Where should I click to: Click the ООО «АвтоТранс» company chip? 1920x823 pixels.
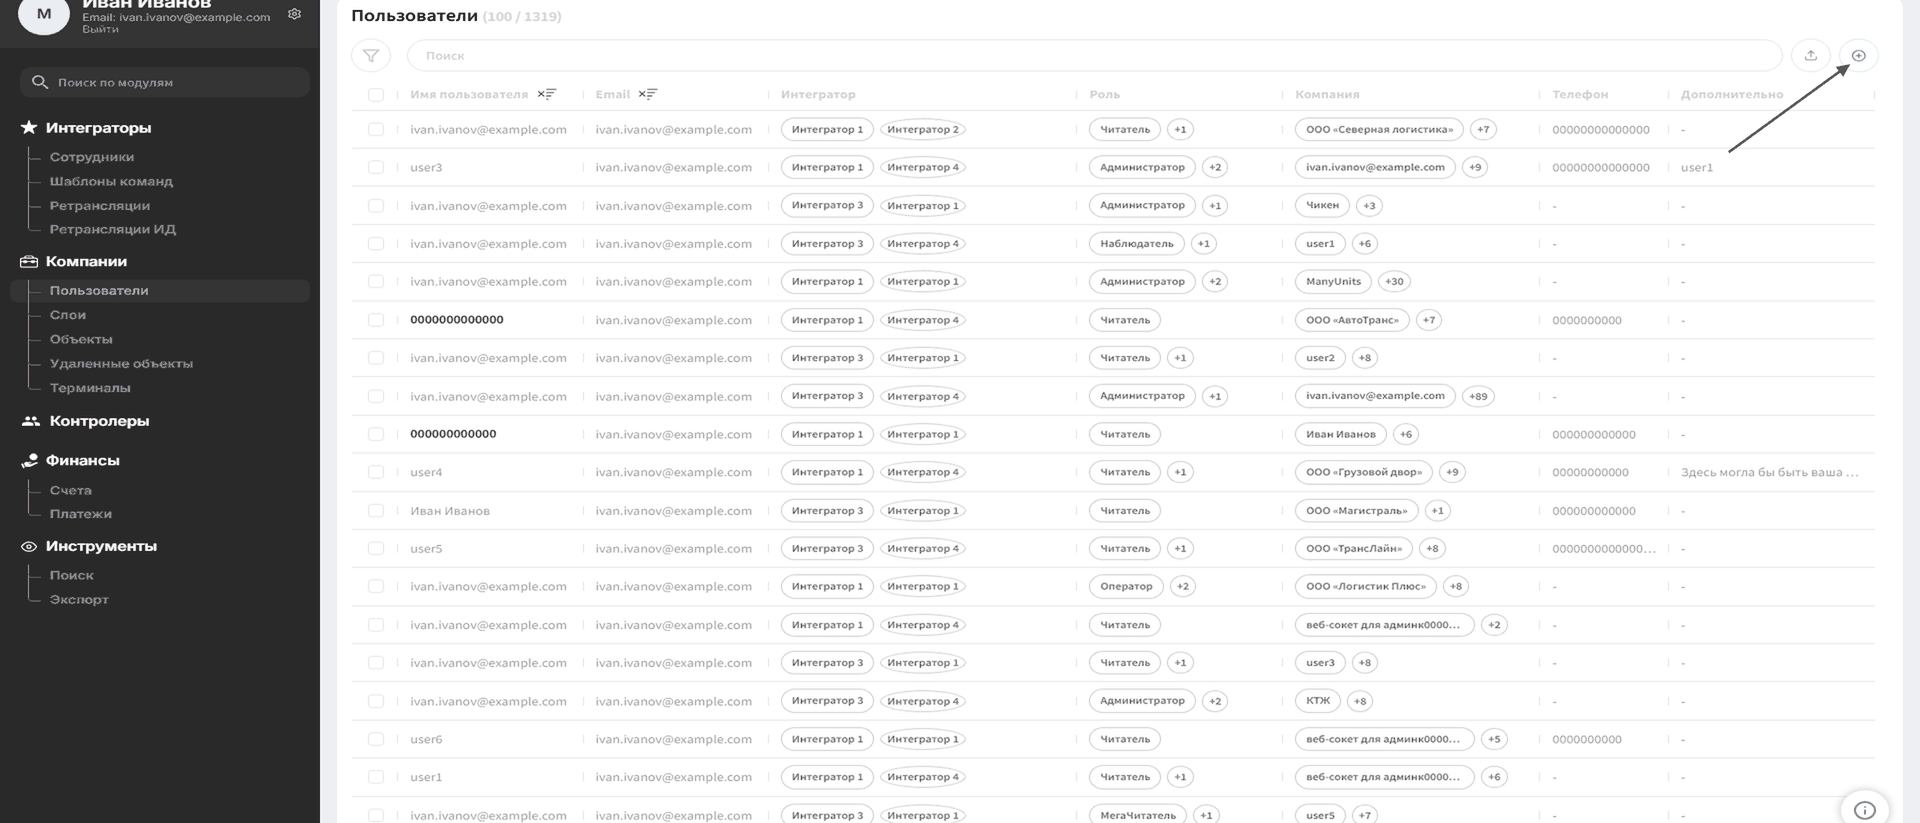click(x=1352, y=320)
